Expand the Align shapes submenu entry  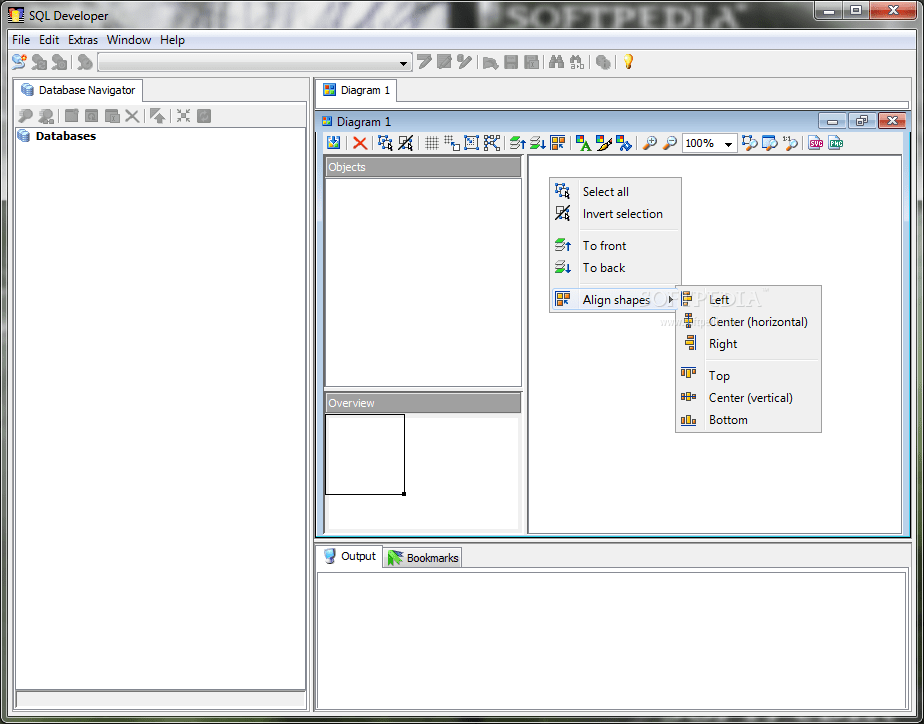pyautogui.click(x=615, y=299)
